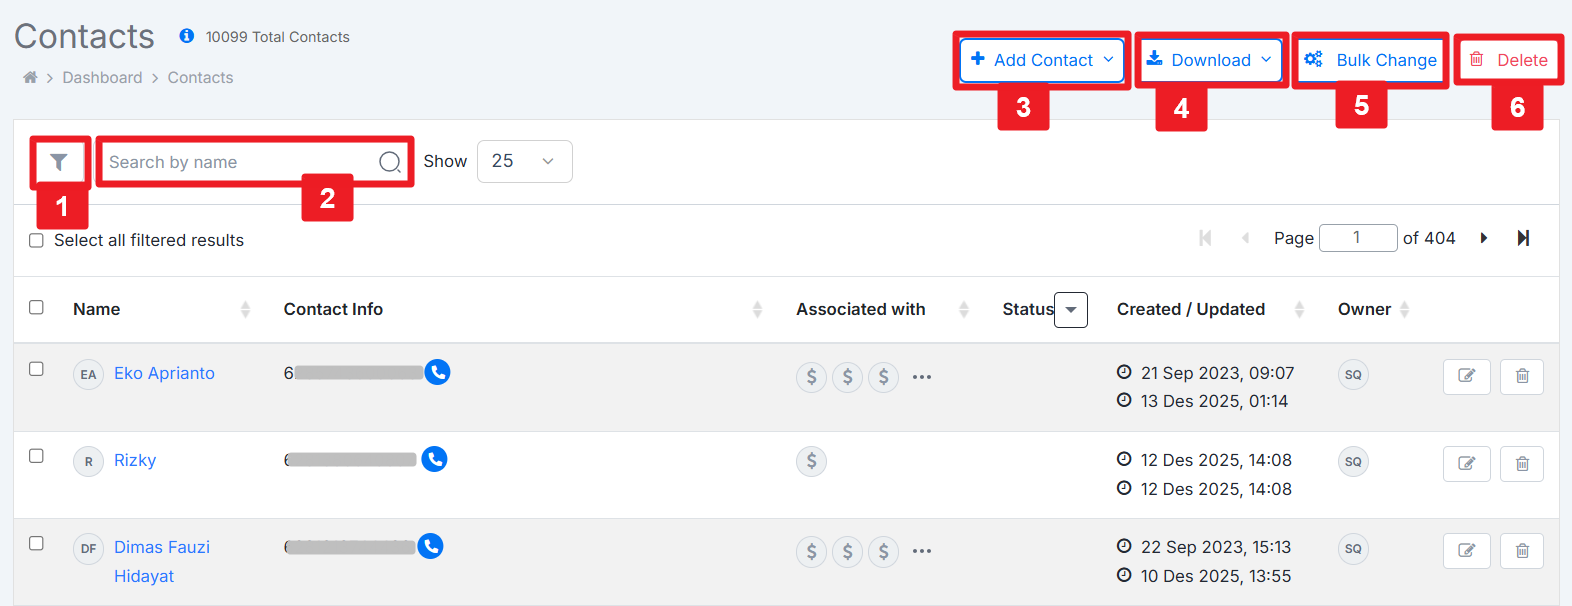Click the filter funnel icon
This screenshot has width=1572, height=606.
[59, 162]
